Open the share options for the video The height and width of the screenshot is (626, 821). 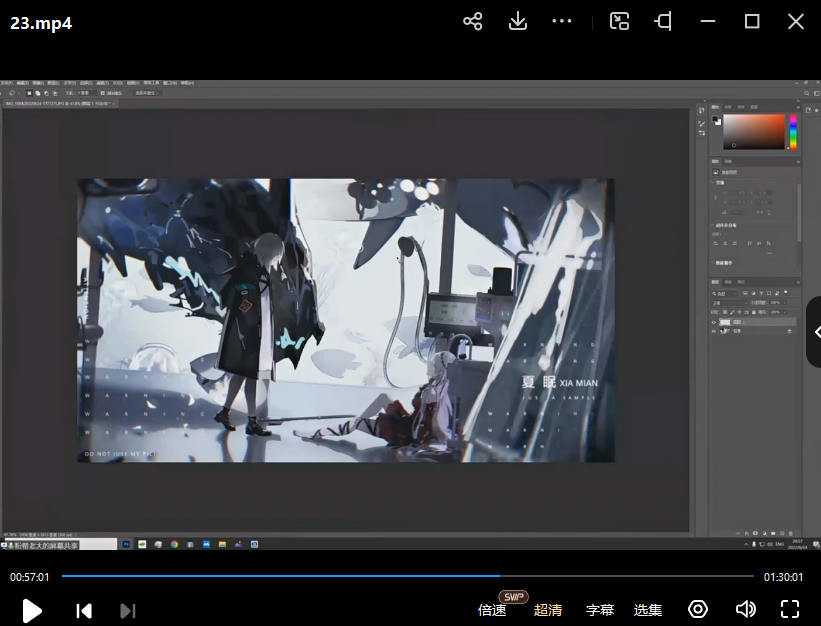[x=473, y=21]
